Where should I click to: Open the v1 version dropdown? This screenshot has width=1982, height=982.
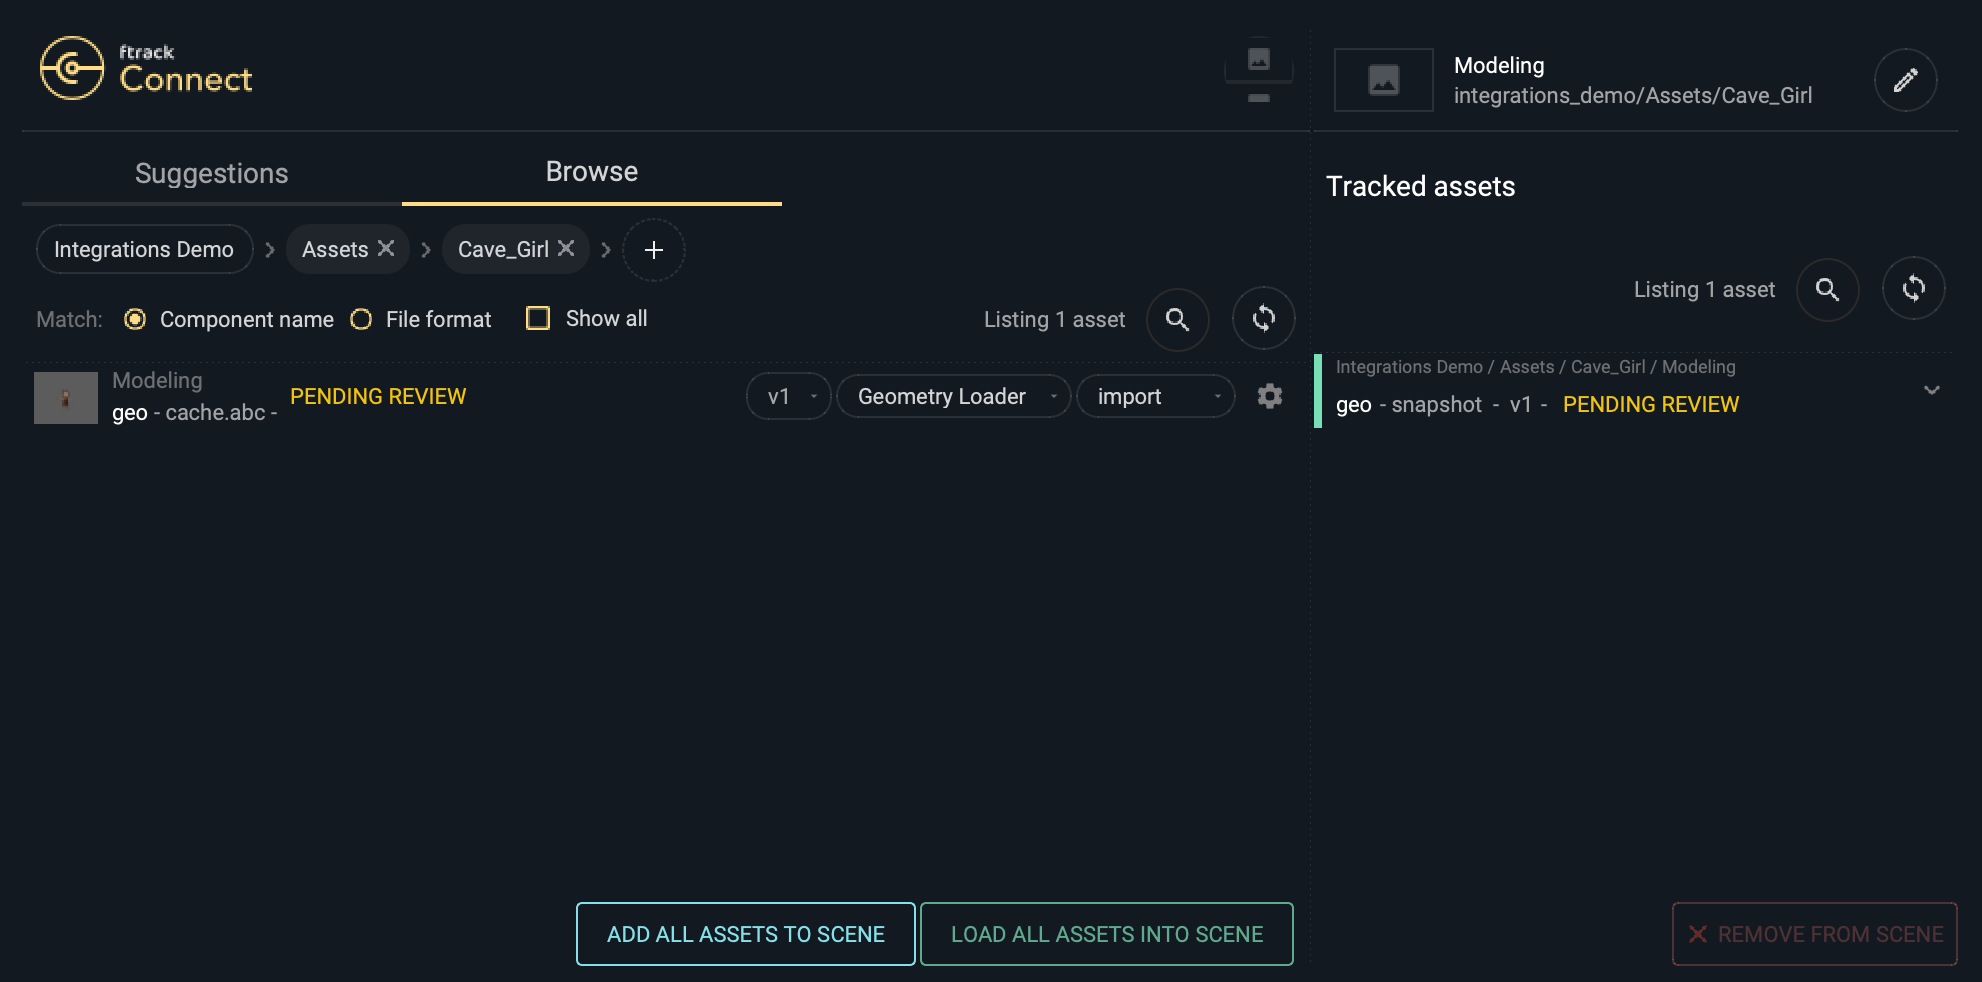click(x=788, y=397)
